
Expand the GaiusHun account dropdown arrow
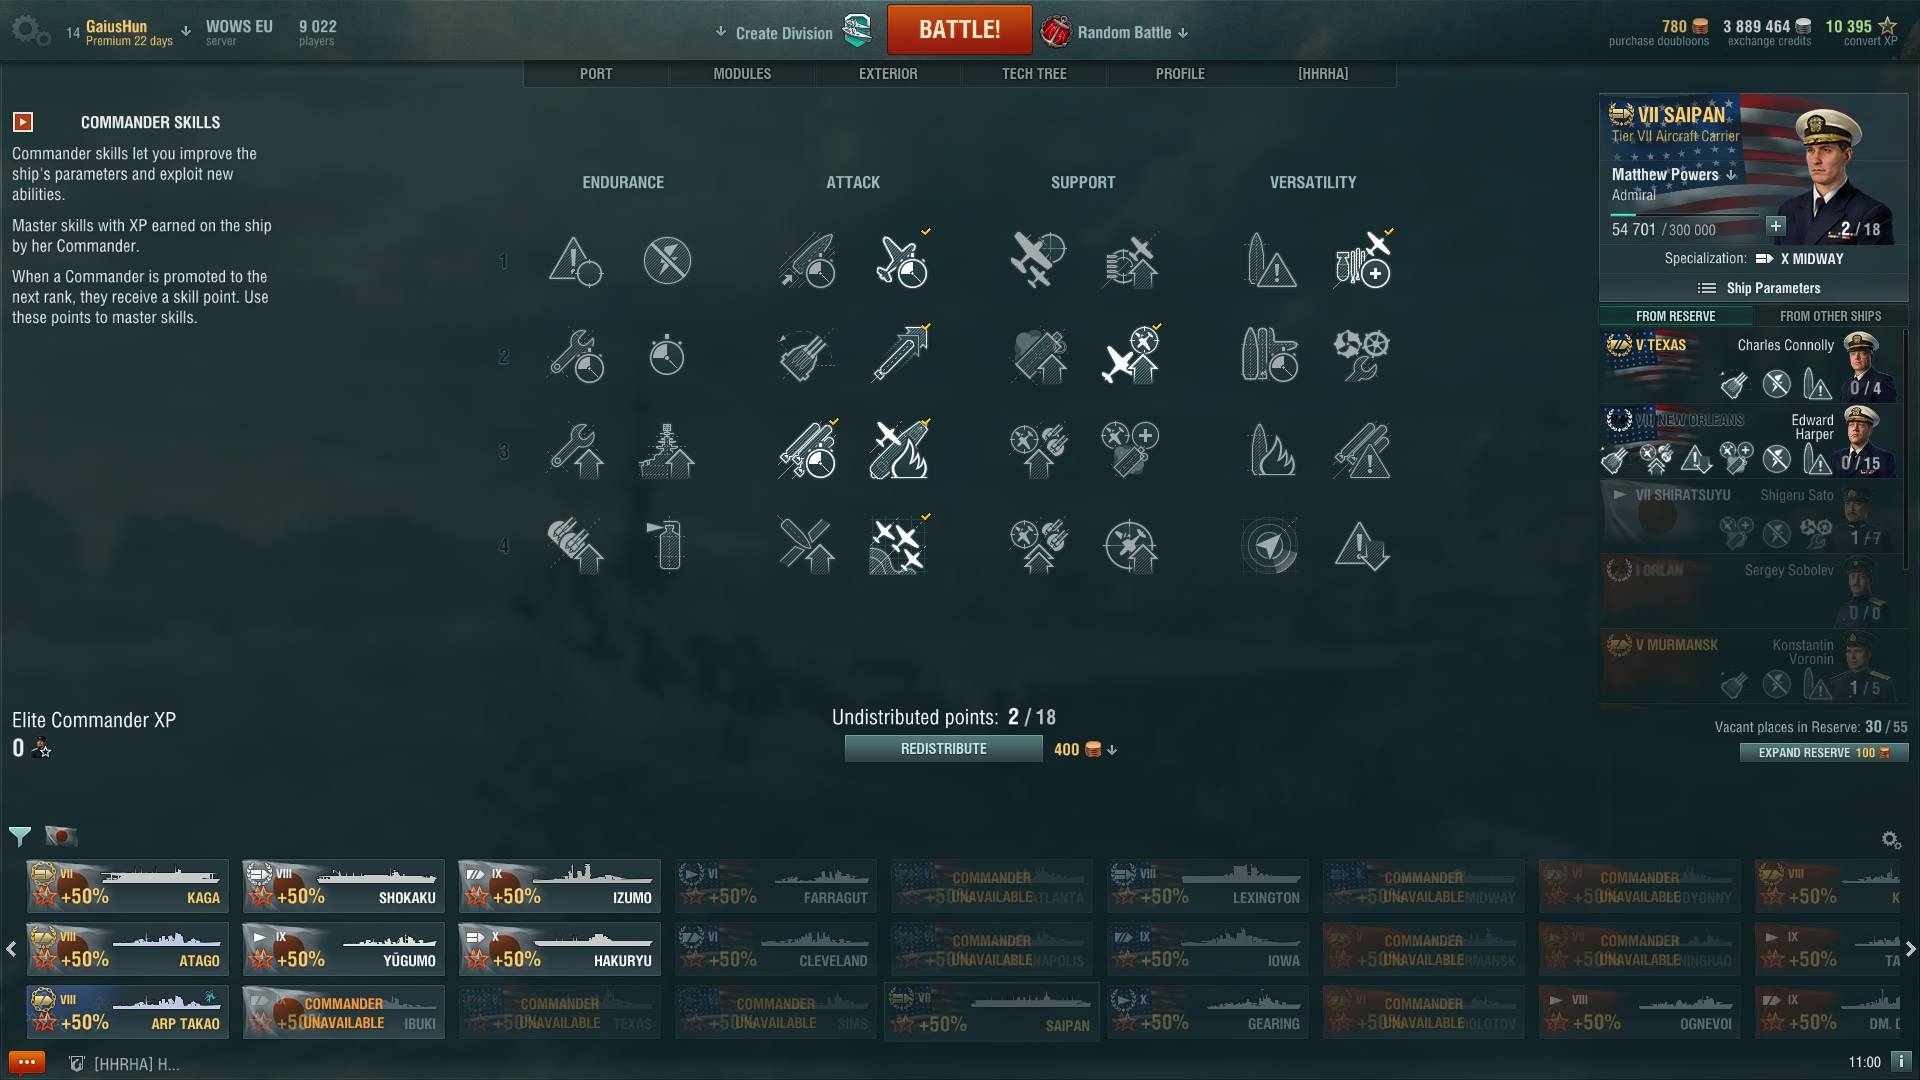[x=186, y=31]
